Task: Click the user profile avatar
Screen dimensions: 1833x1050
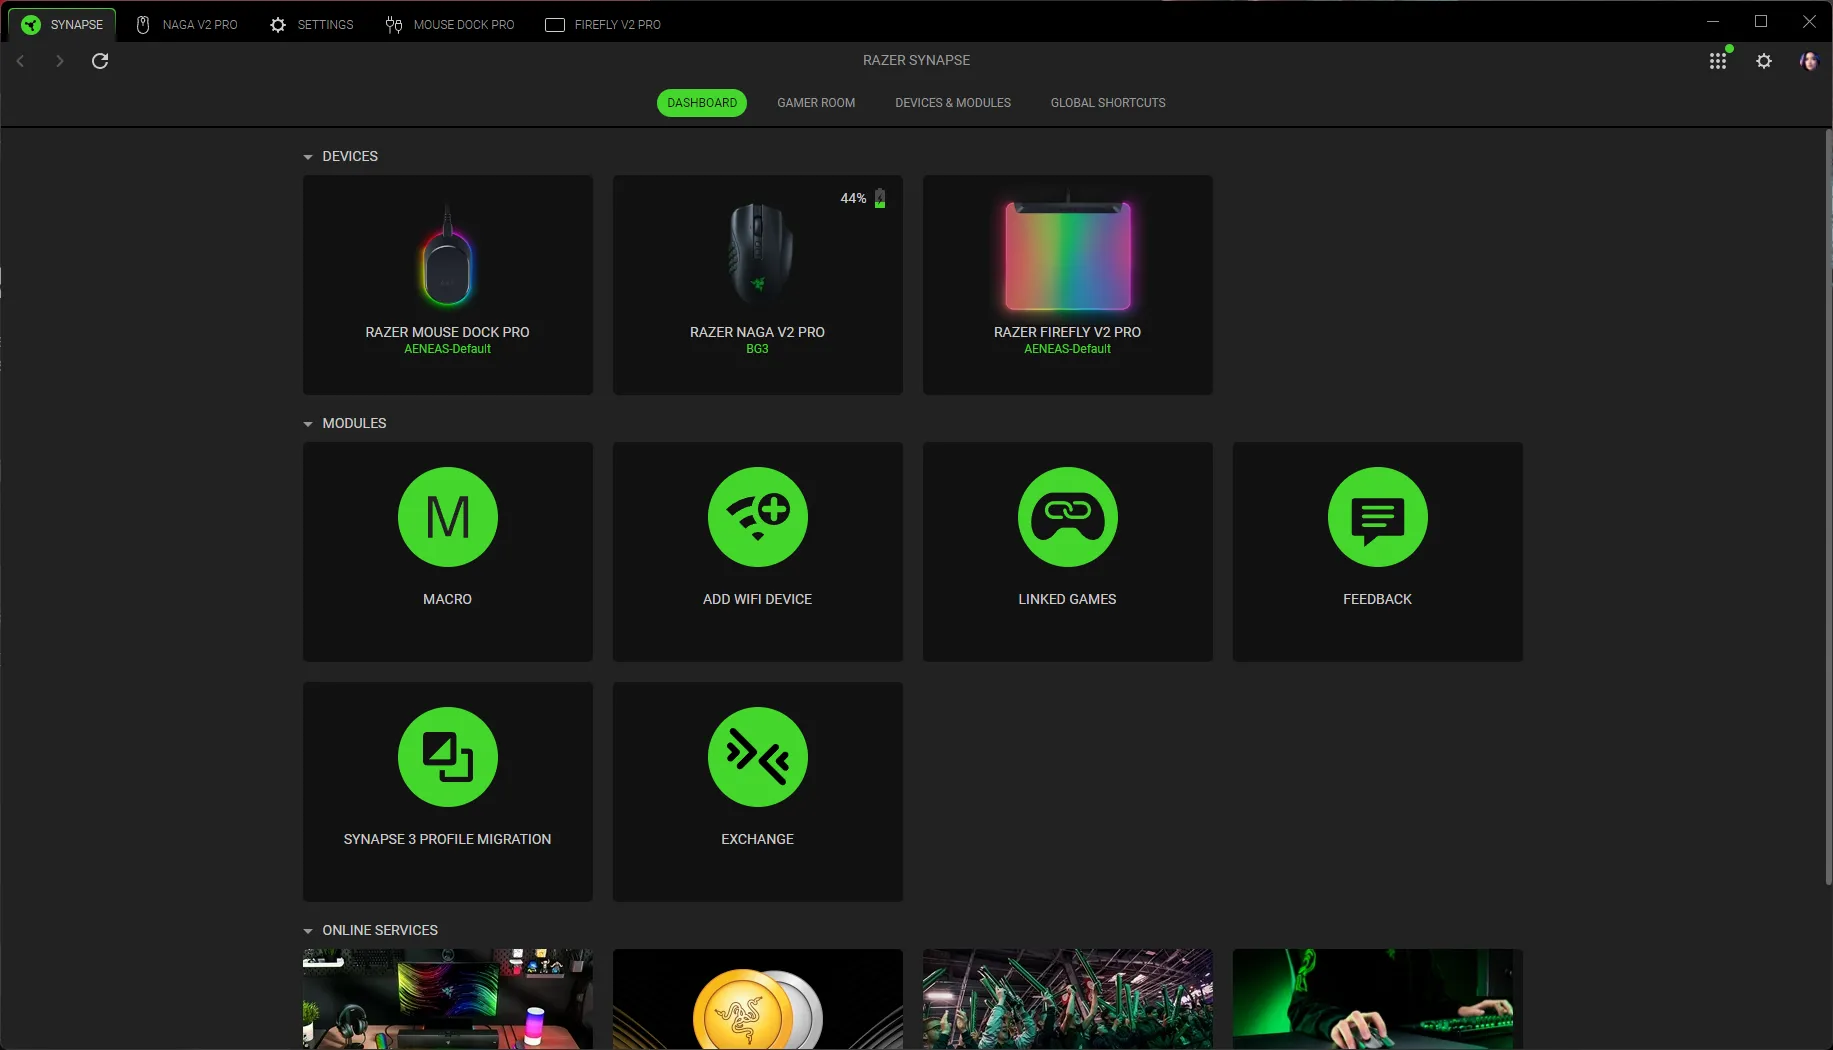Action: click(1808, 61)
